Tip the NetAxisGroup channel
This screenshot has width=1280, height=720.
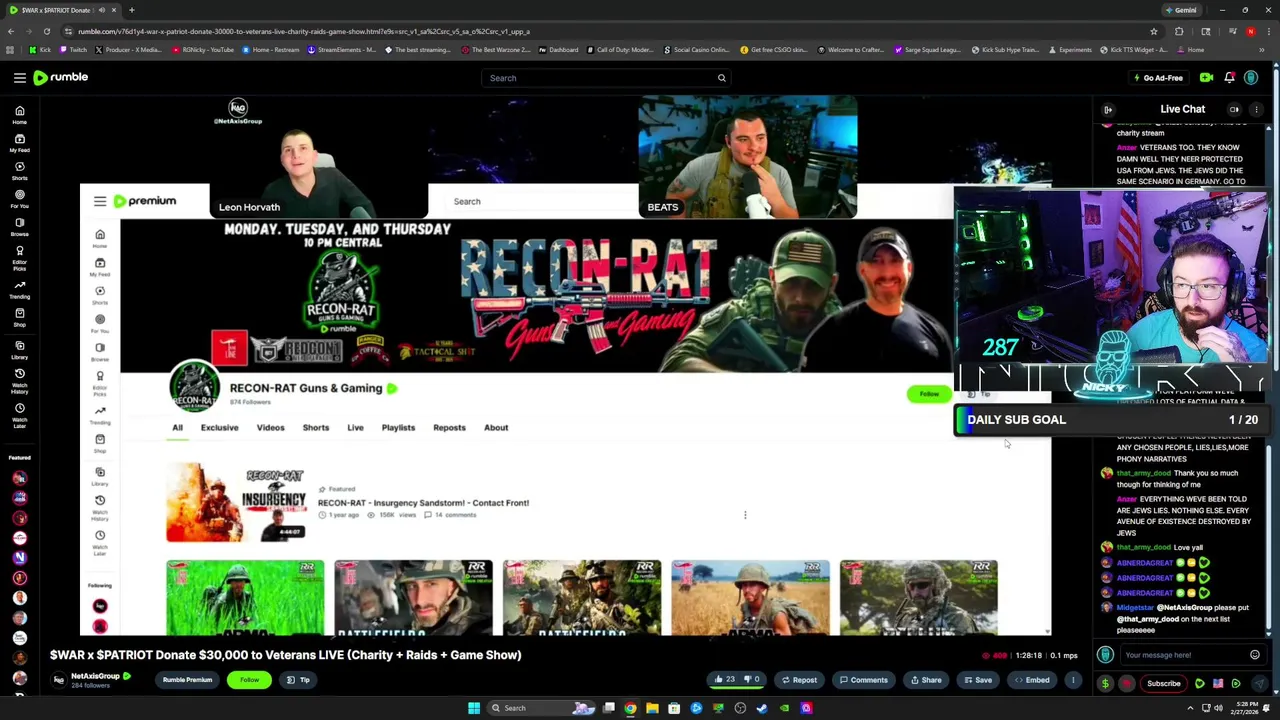point(298,680)
